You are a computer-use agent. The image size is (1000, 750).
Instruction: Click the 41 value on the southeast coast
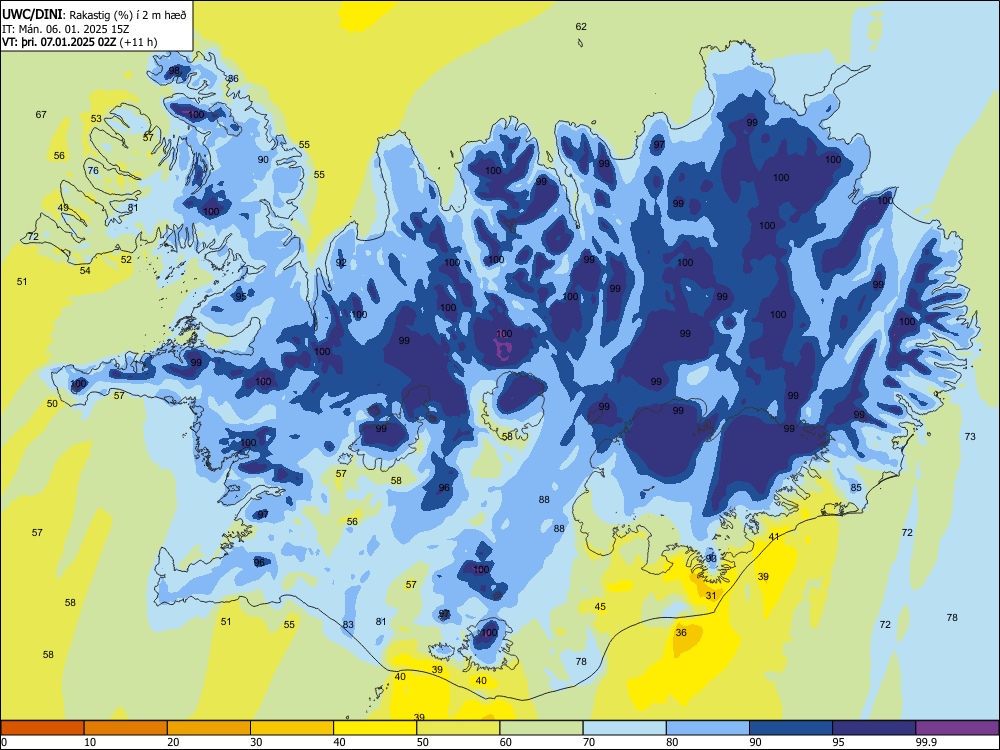point(774,537)
